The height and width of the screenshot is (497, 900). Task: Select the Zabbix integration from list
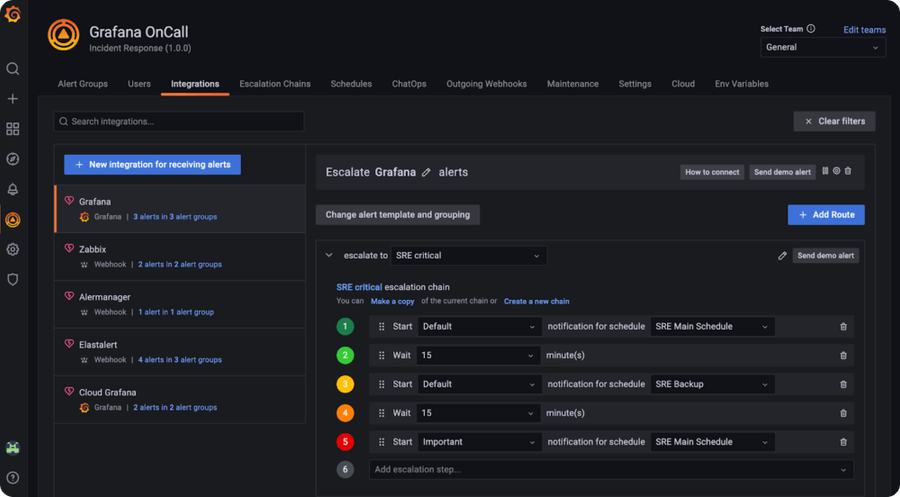pyautogui.click(x=180, y=257)
